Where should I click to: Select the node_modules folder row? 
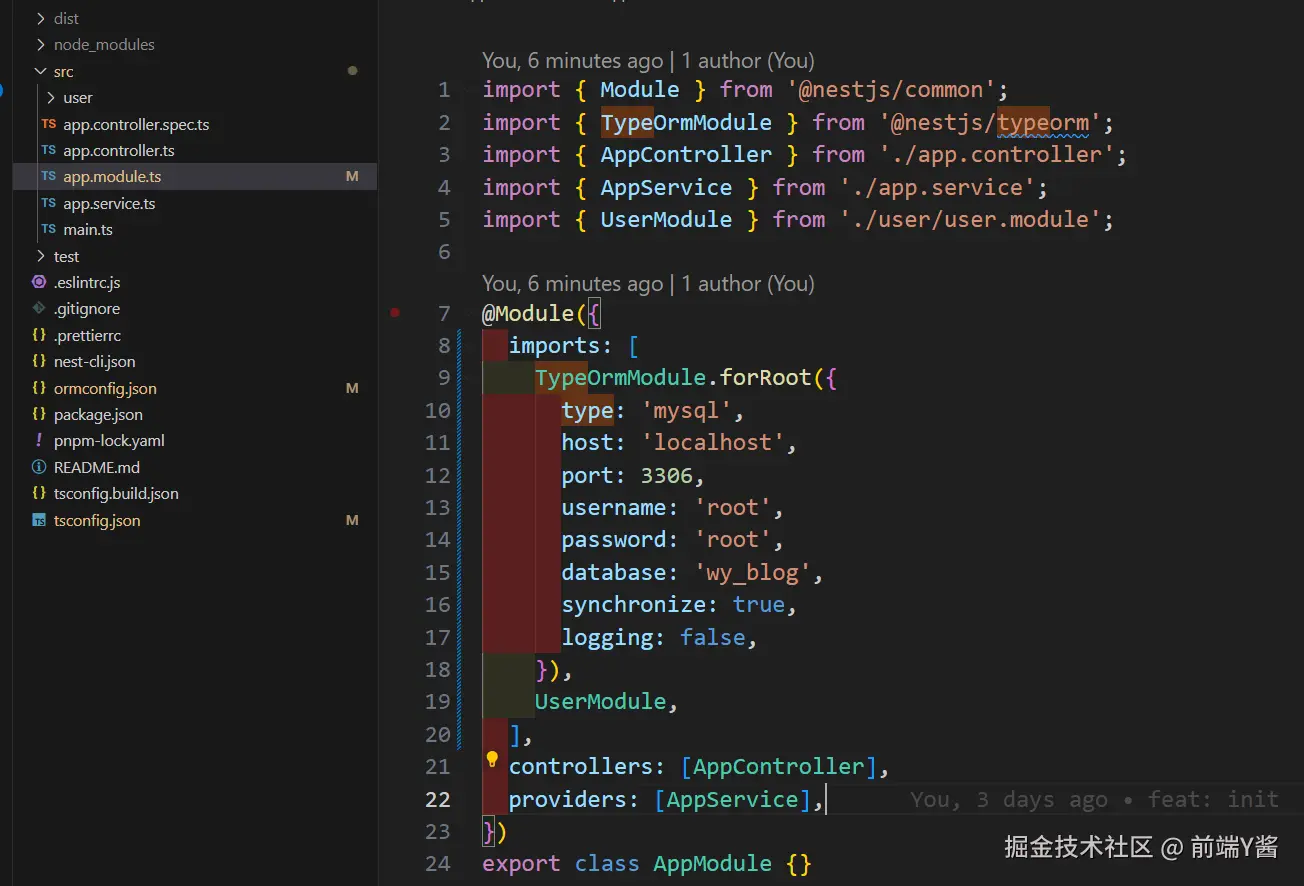195,45
